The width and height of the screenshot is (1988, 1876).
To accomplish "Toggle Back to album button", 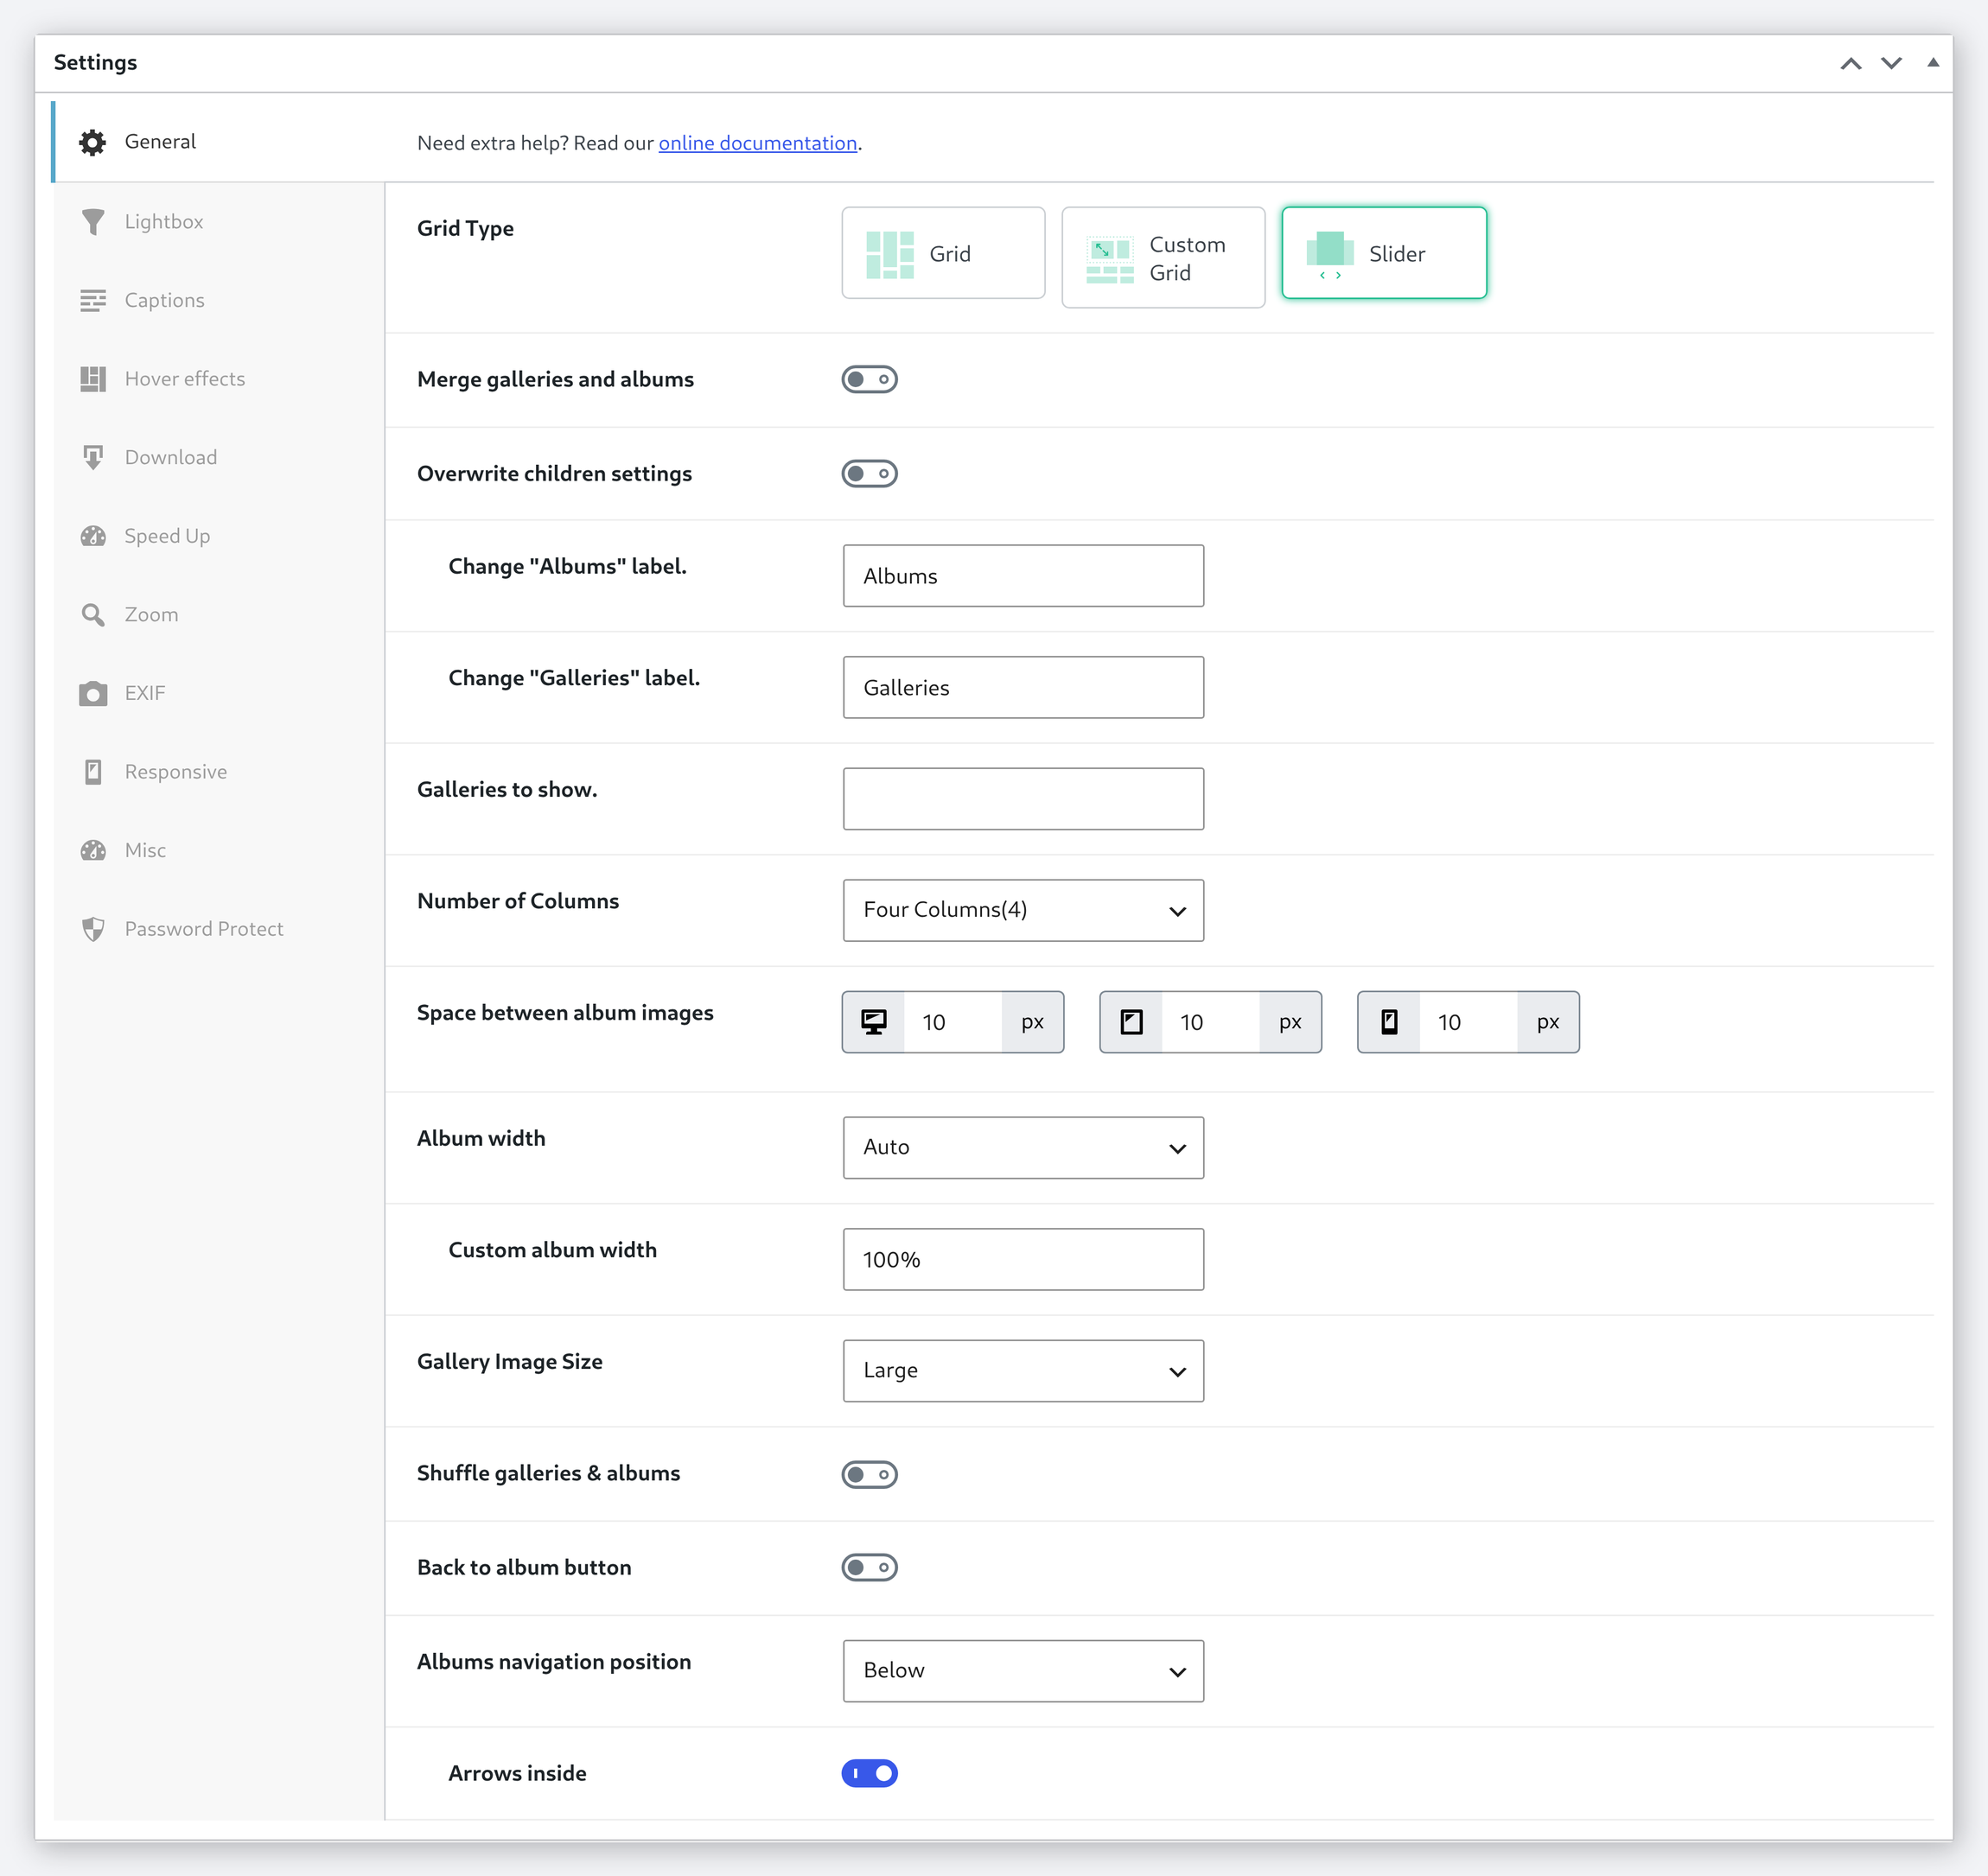I will [869, 1568].
